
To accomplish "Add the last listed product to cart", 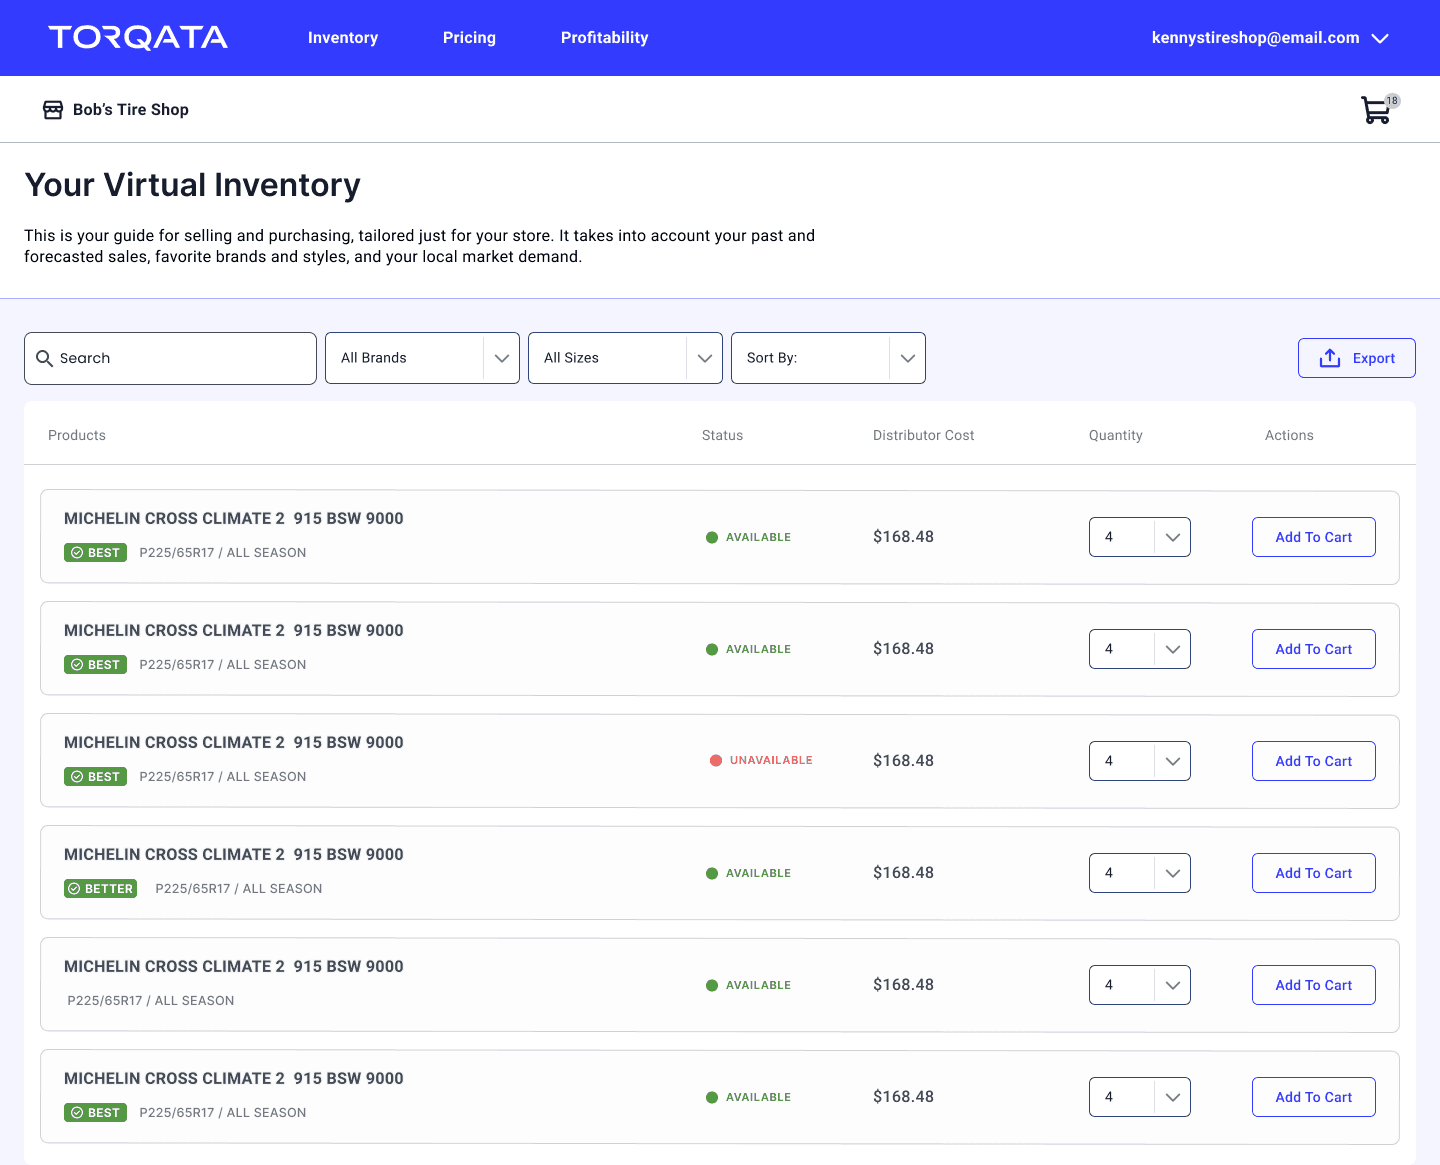I will click(x=1313, y=1097).
